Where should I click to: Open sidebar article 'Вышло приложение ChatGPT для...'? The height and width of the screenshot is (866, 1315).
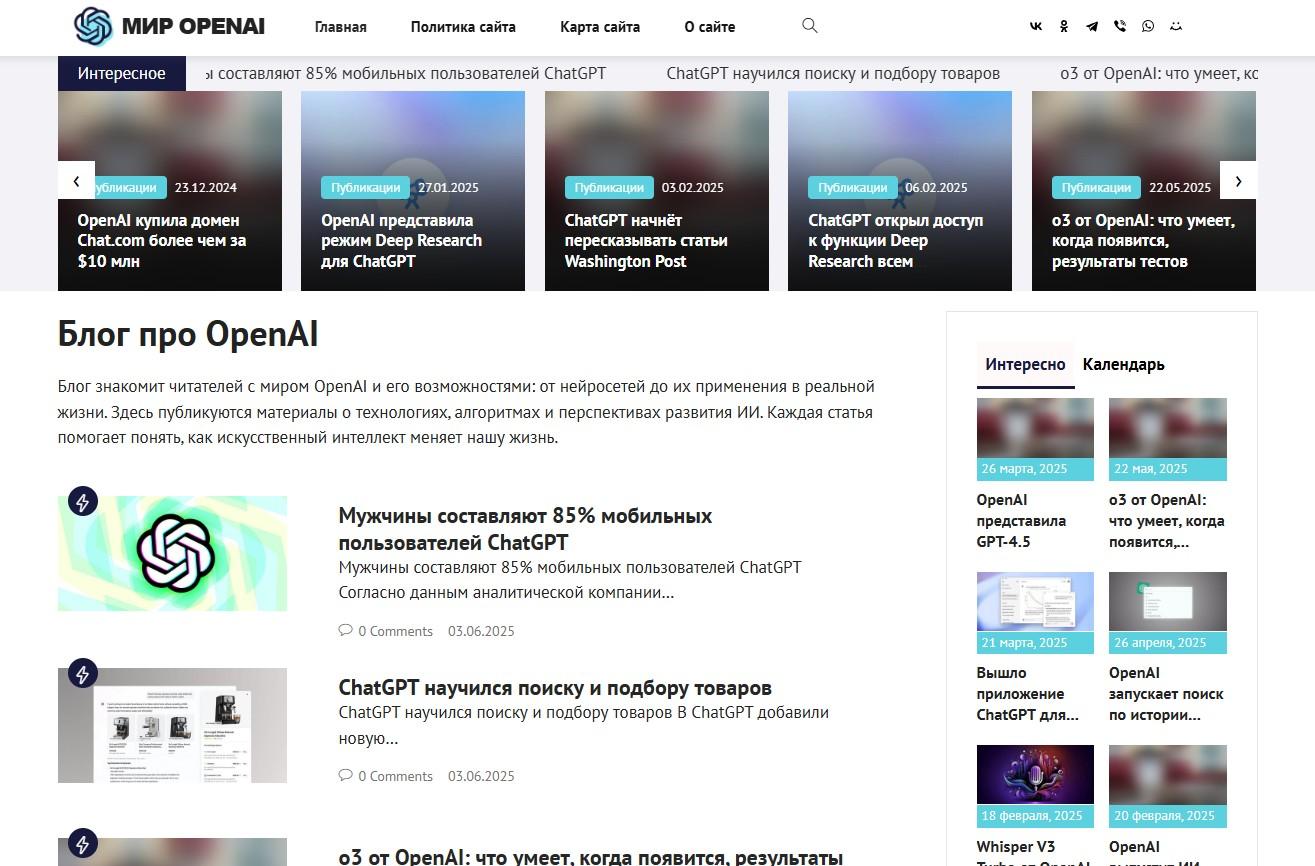tap(1028, 694)
